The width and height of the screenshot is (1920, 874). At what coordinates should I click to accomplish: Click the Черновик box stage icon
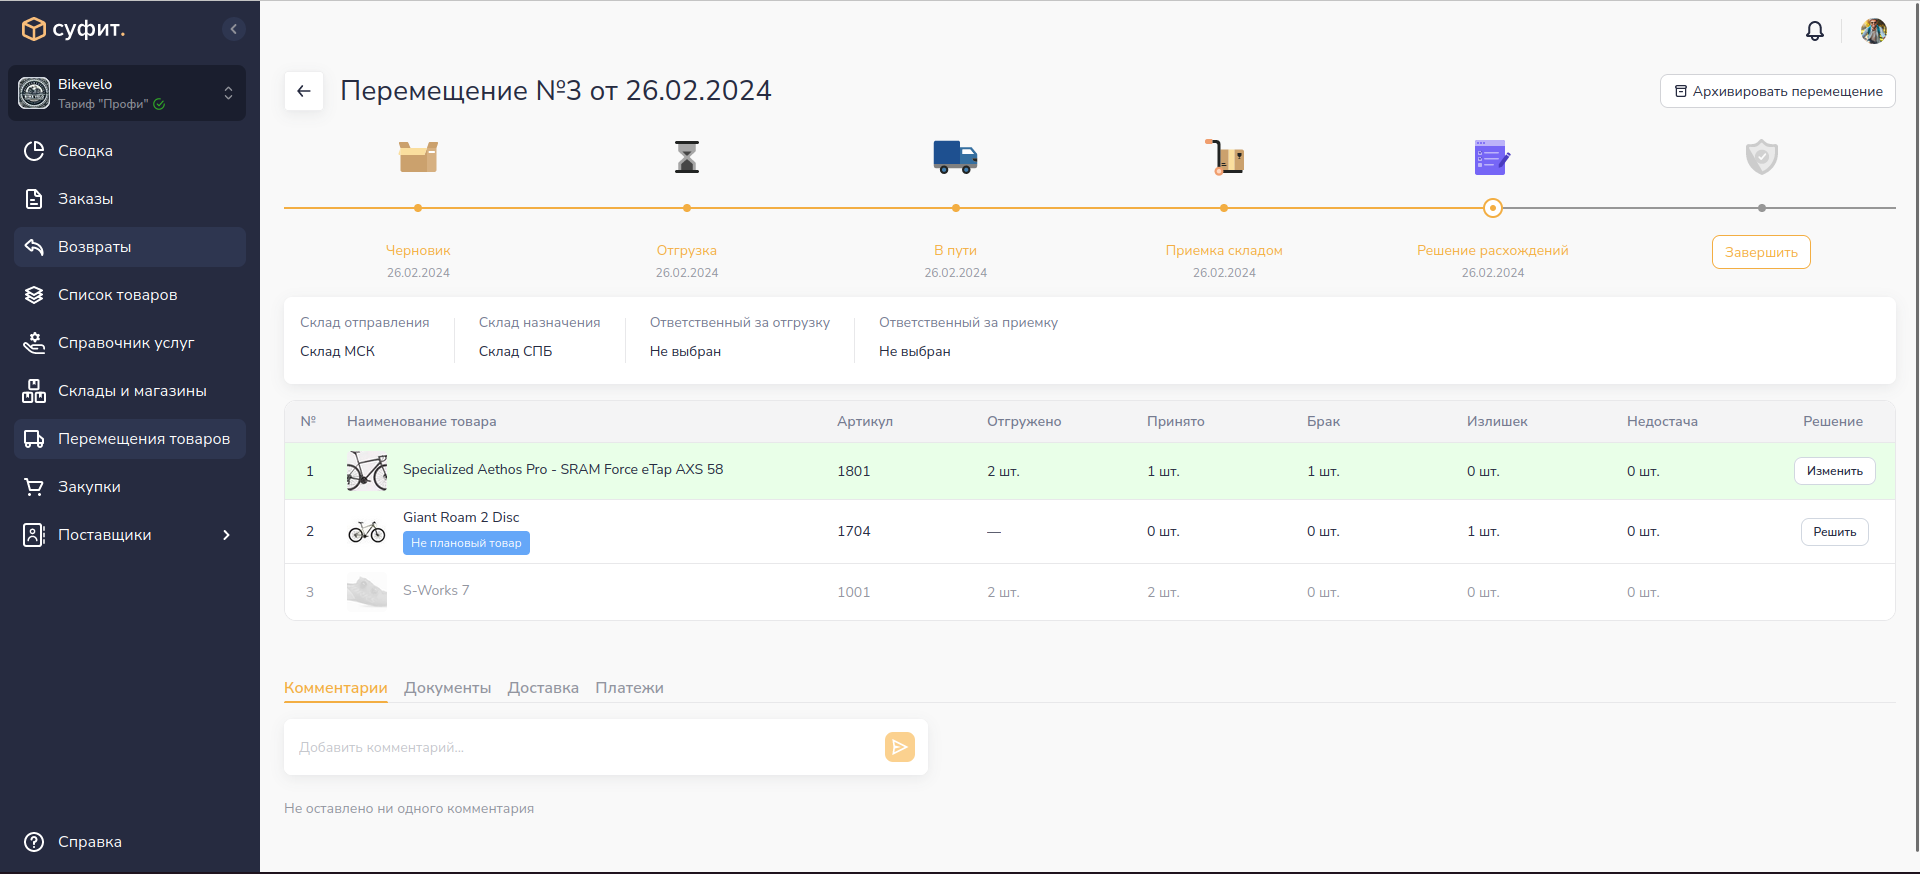418,157
